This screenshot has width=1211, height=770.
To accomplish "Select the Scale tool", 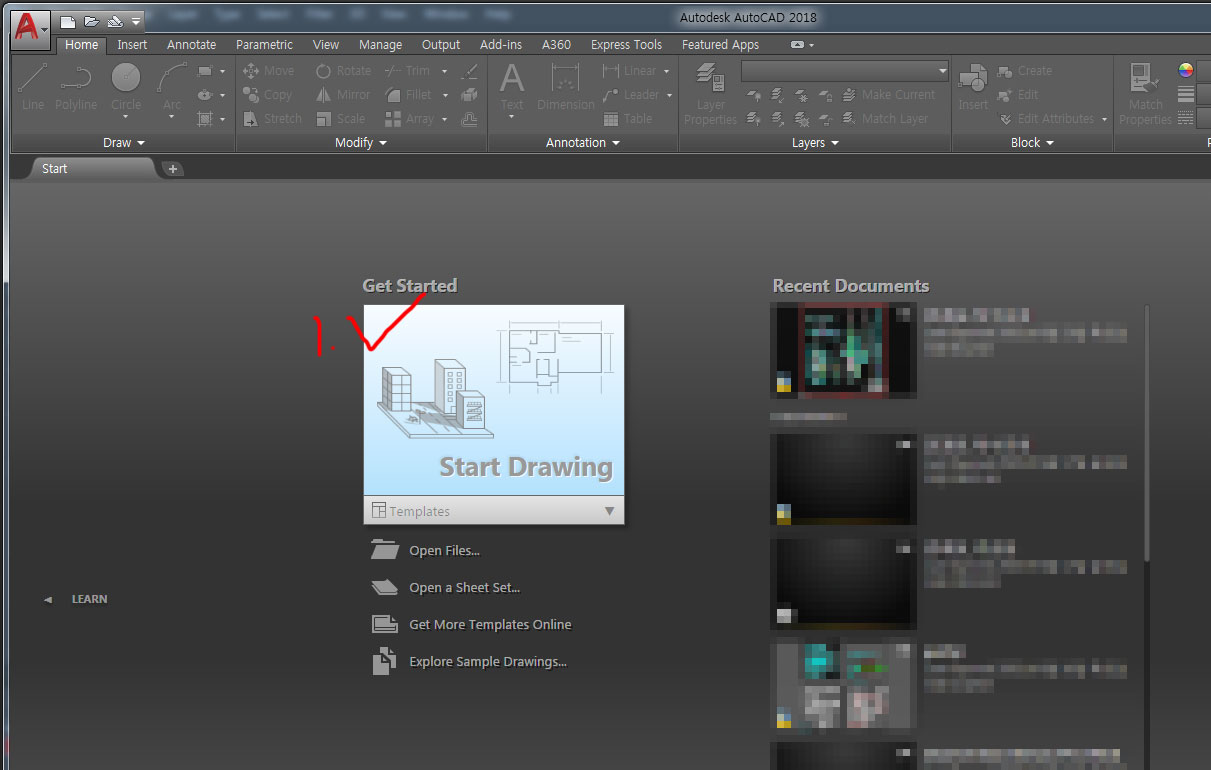I will pos(340,119).
